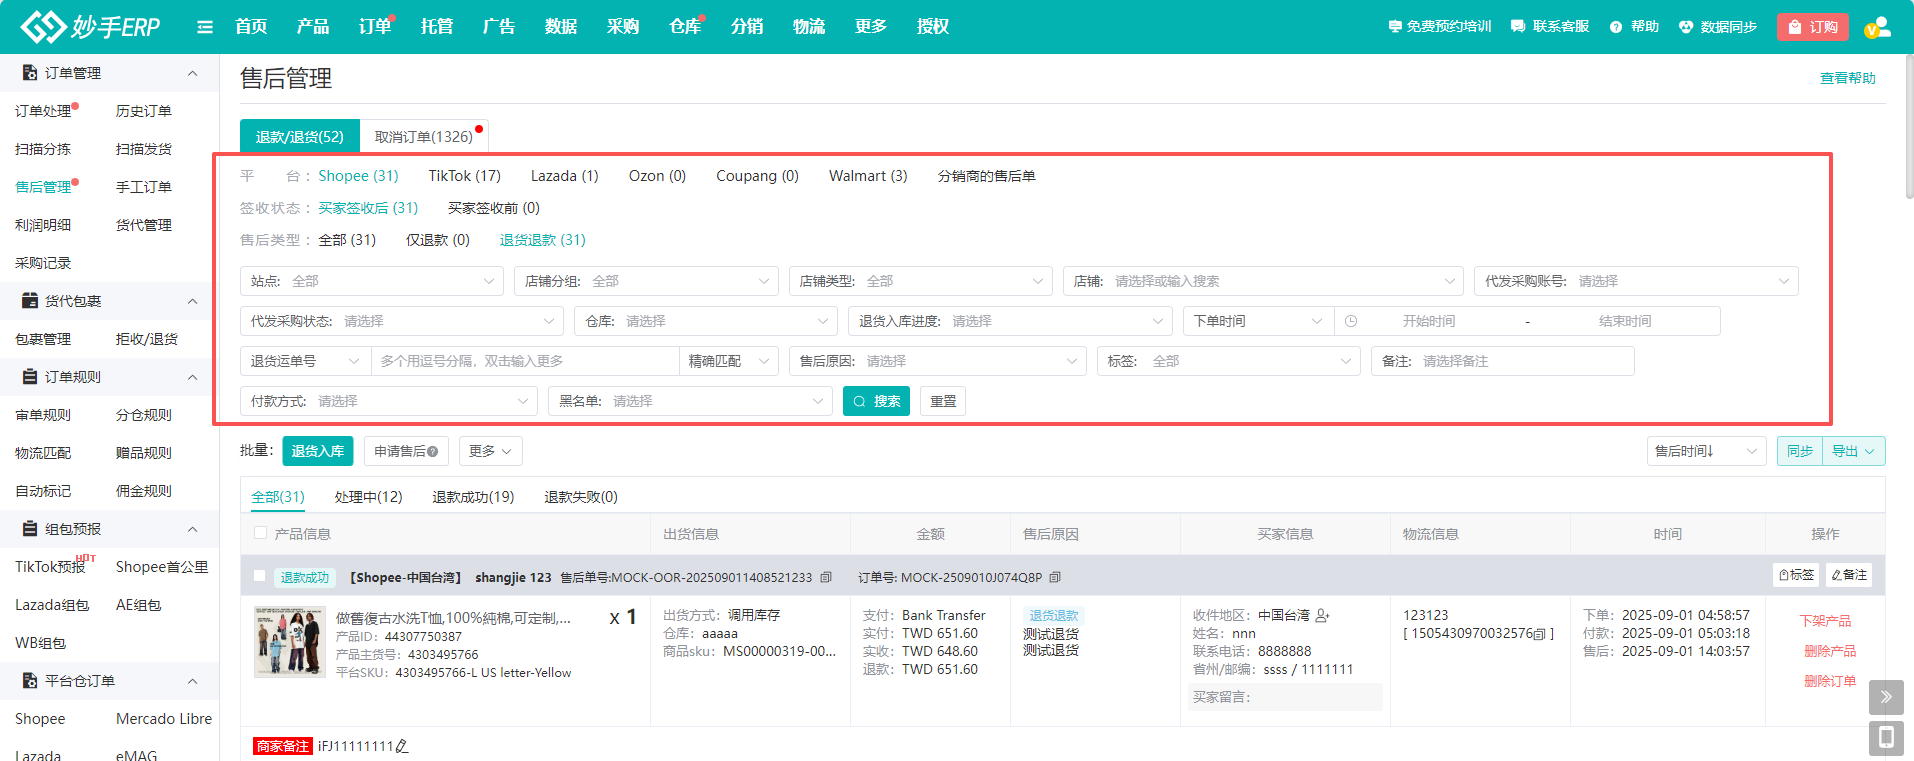Click the 搜索 search button
This screenshot has width=1914, height=761.
(x=876, y=401)
